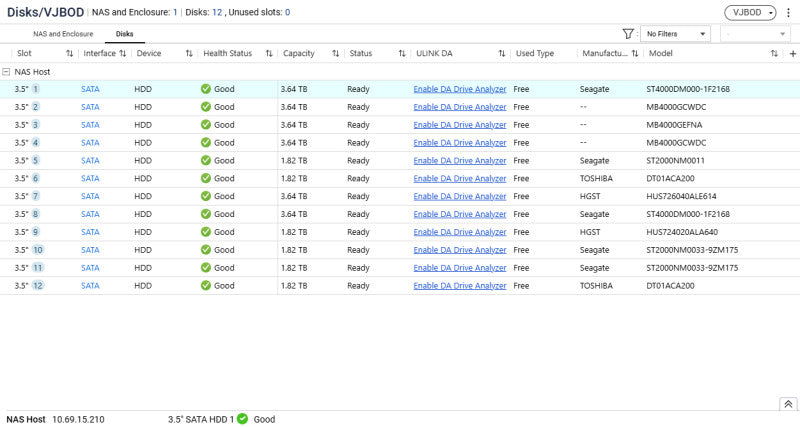The image size is (800, 427).
Task: Click Good health checkmark for slot 11
Action: [206, 267]
